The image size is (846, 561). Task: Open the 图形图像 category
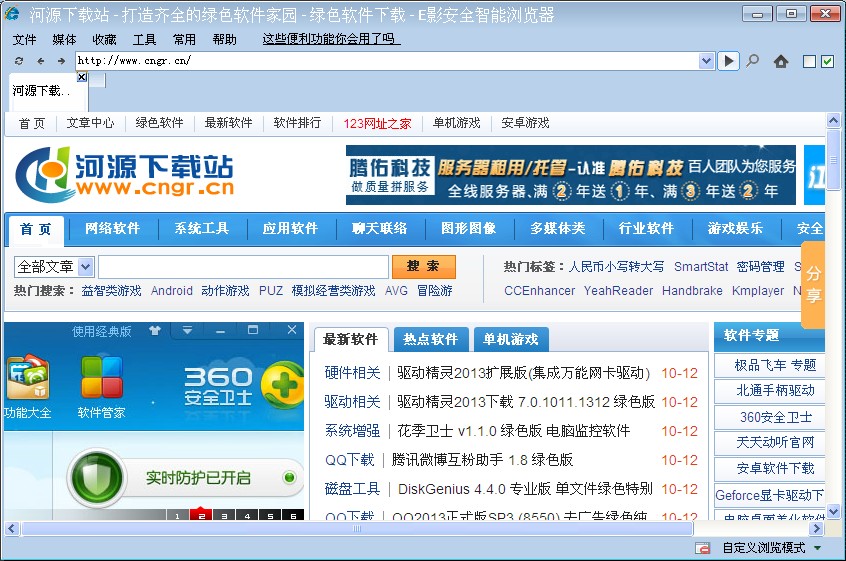tap(469, 229)
